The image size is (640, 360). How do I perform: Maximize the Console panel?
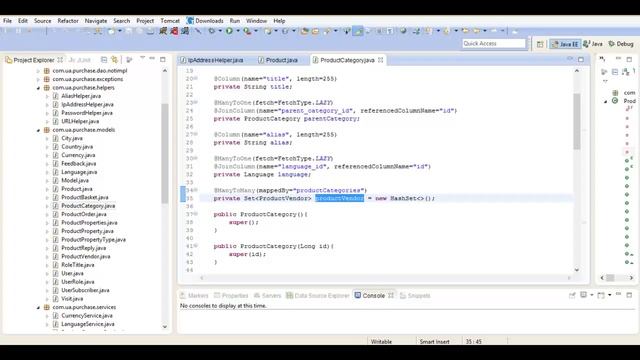(629, 295)
